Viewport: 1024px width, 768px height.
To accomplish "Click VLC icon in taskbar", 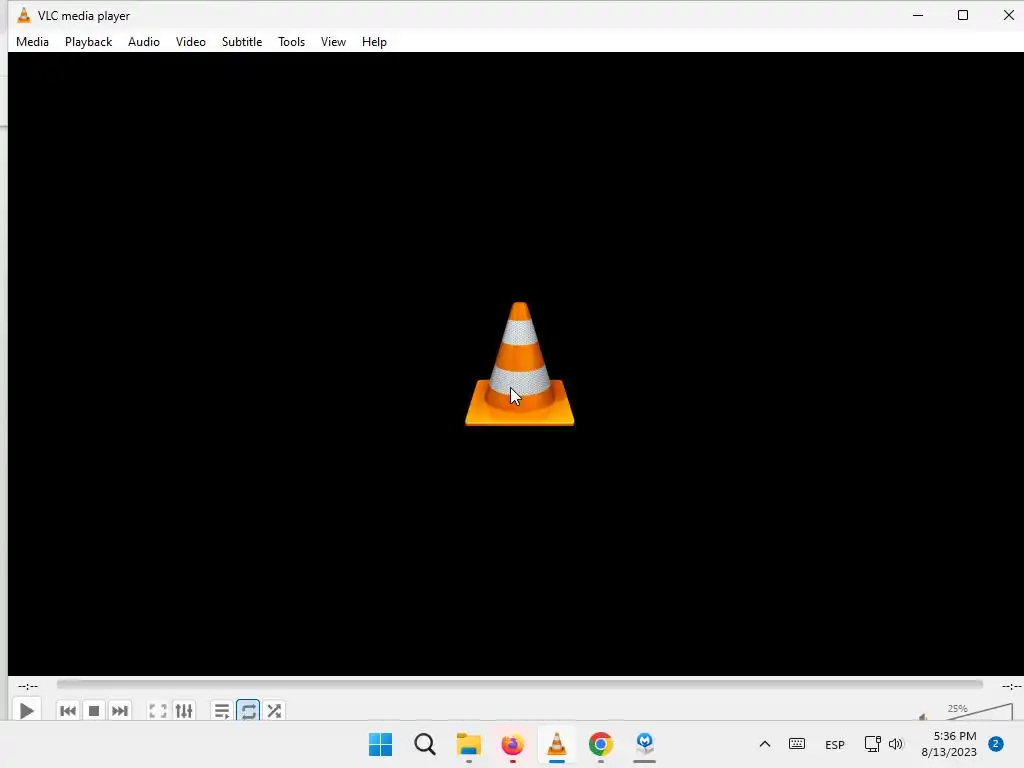I will [556, 744].
